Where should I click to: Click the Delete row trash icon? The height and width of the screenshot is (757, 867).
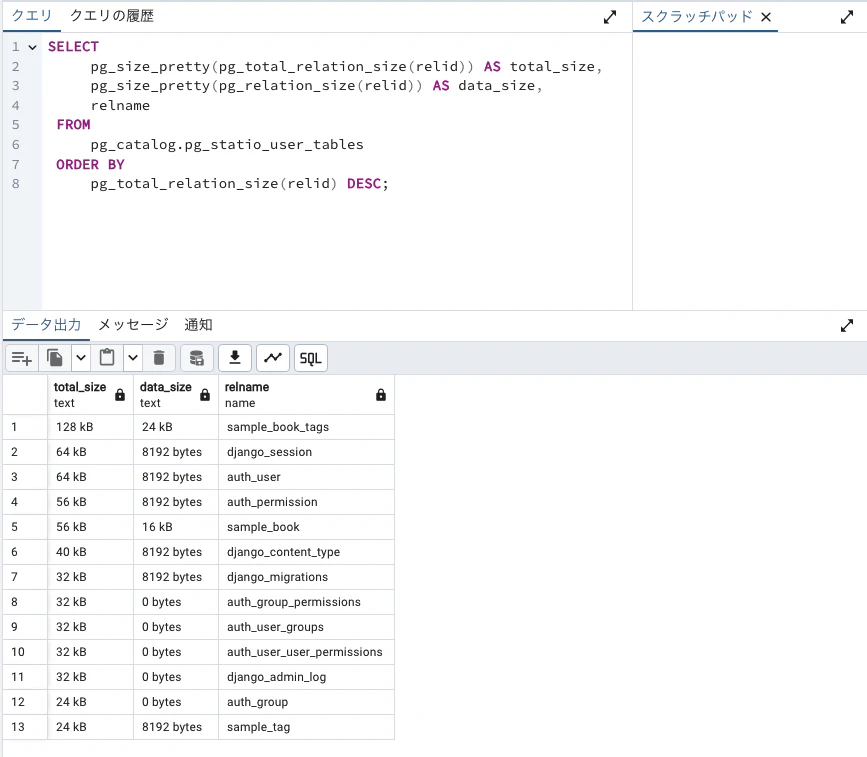159,358
